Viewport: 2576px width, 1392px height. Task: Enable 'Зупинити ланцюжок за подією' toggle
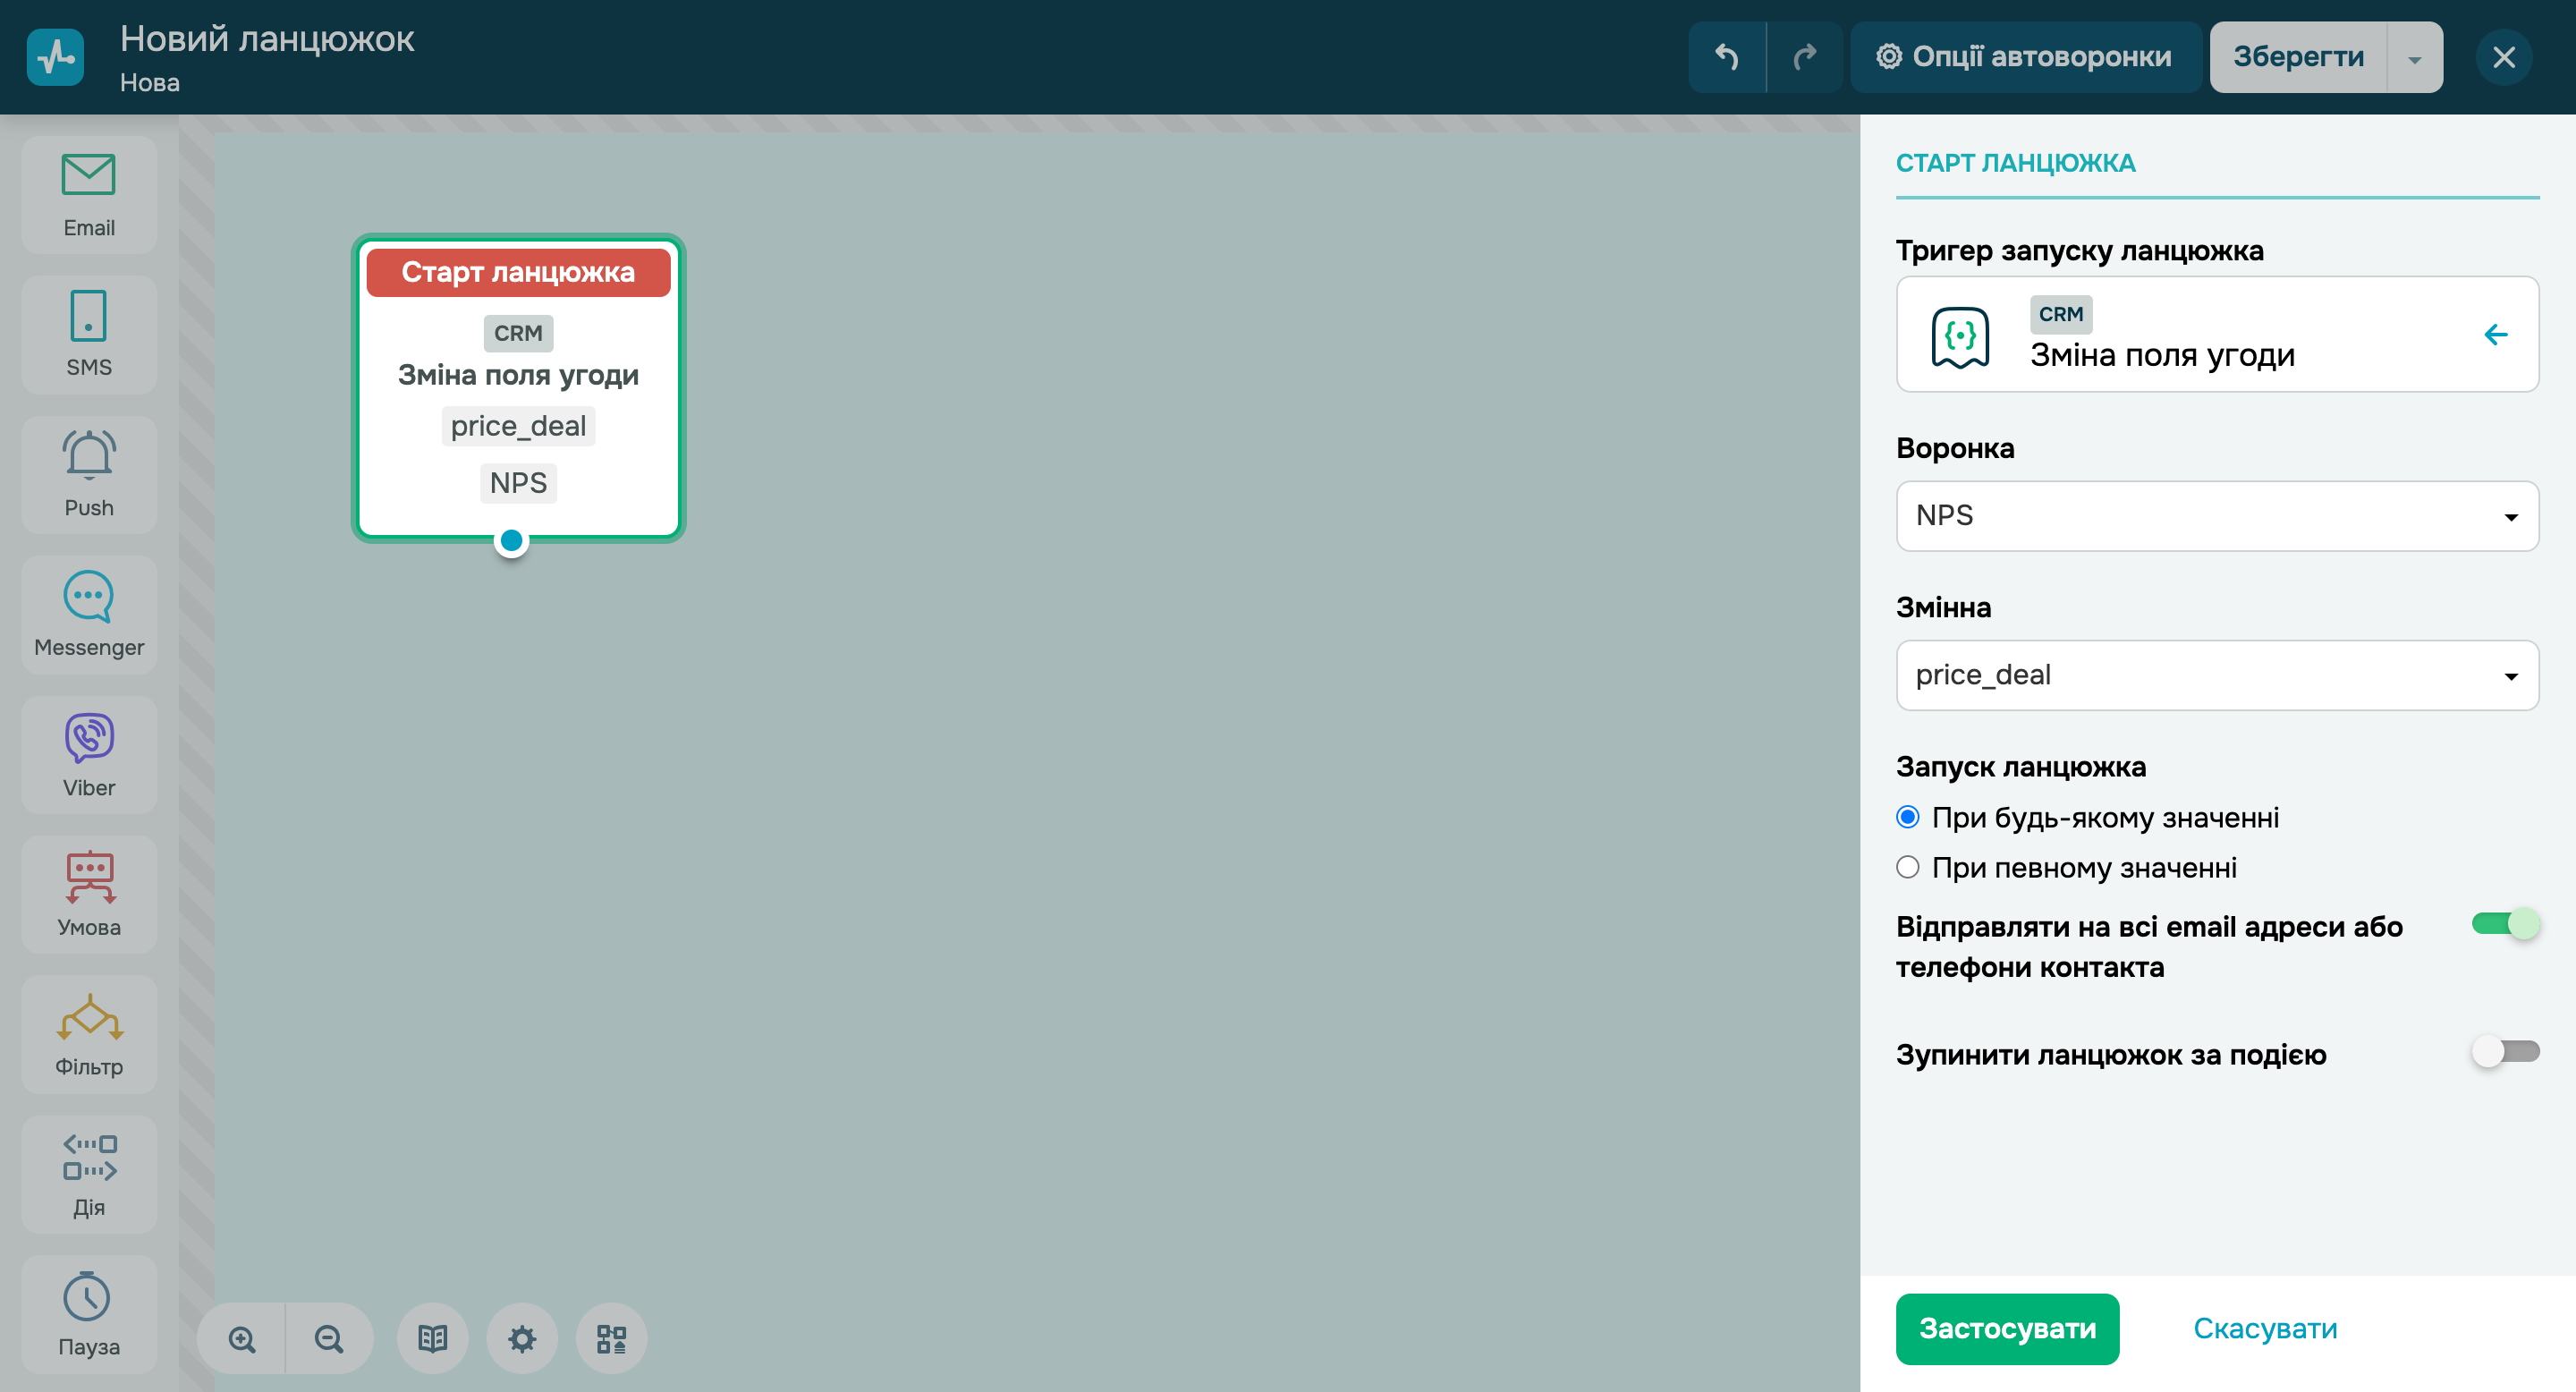click(2505, 1052)
